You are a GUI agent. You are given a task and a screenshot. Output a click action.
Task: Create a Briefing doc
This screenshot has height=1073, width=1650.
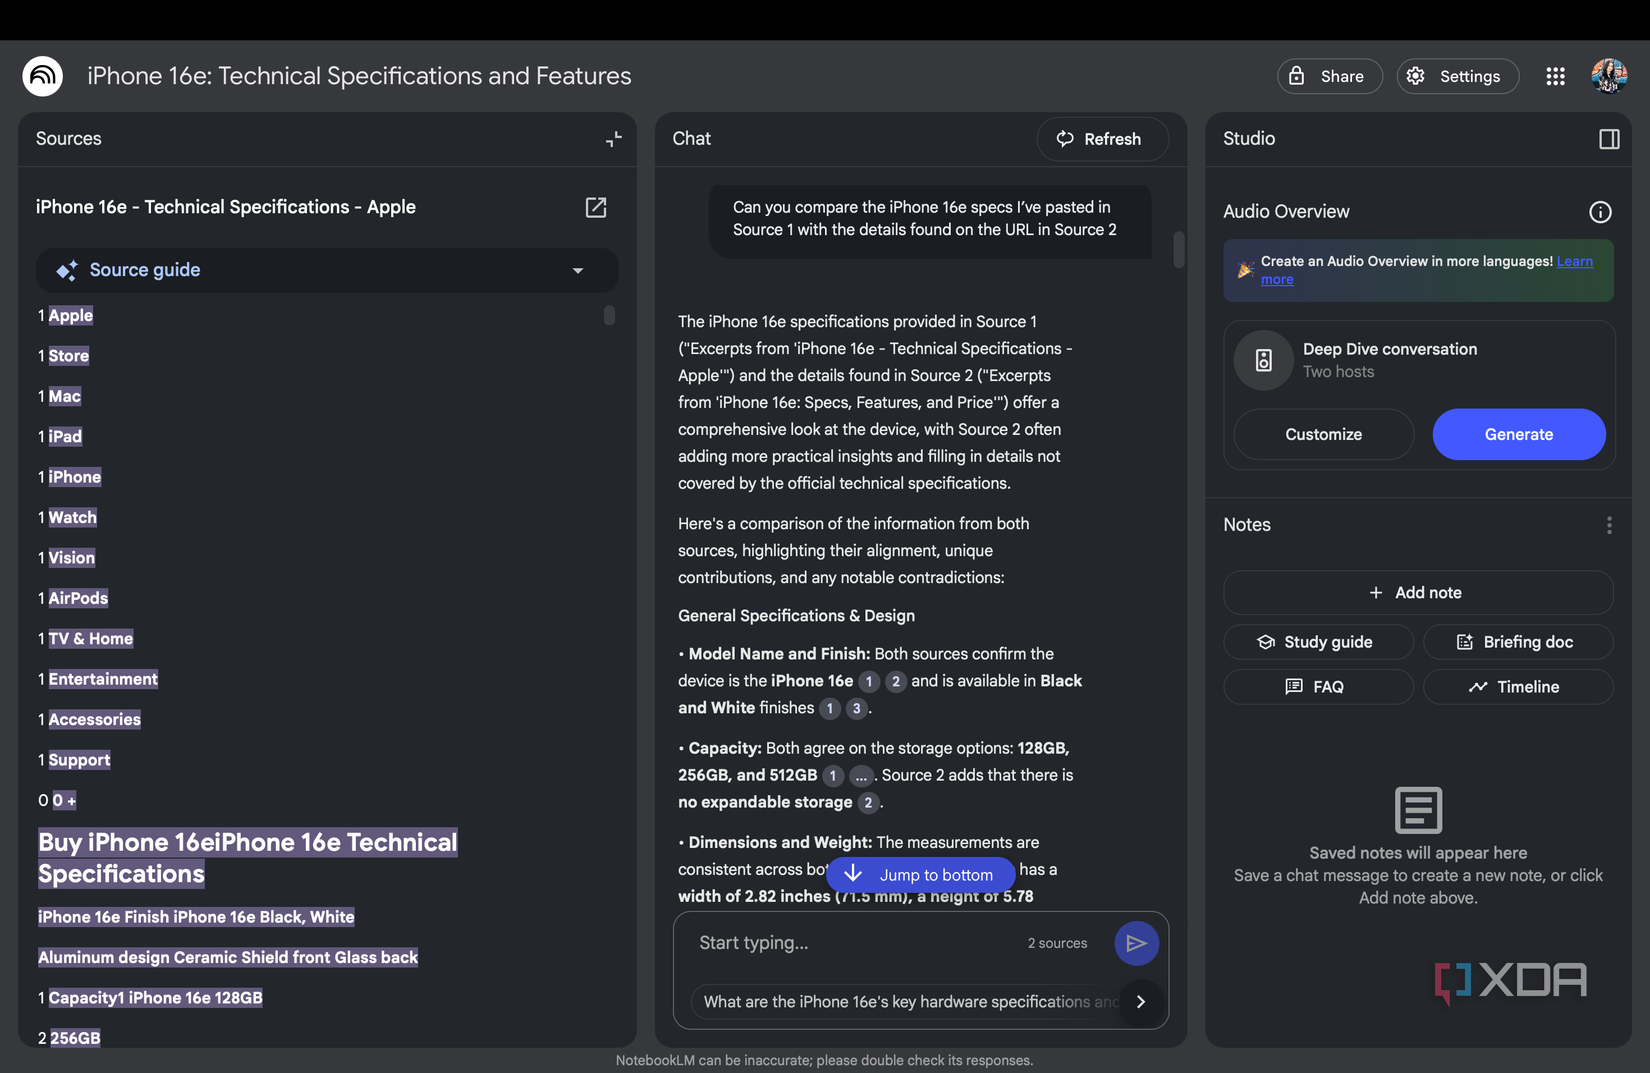coord(1517,642)
